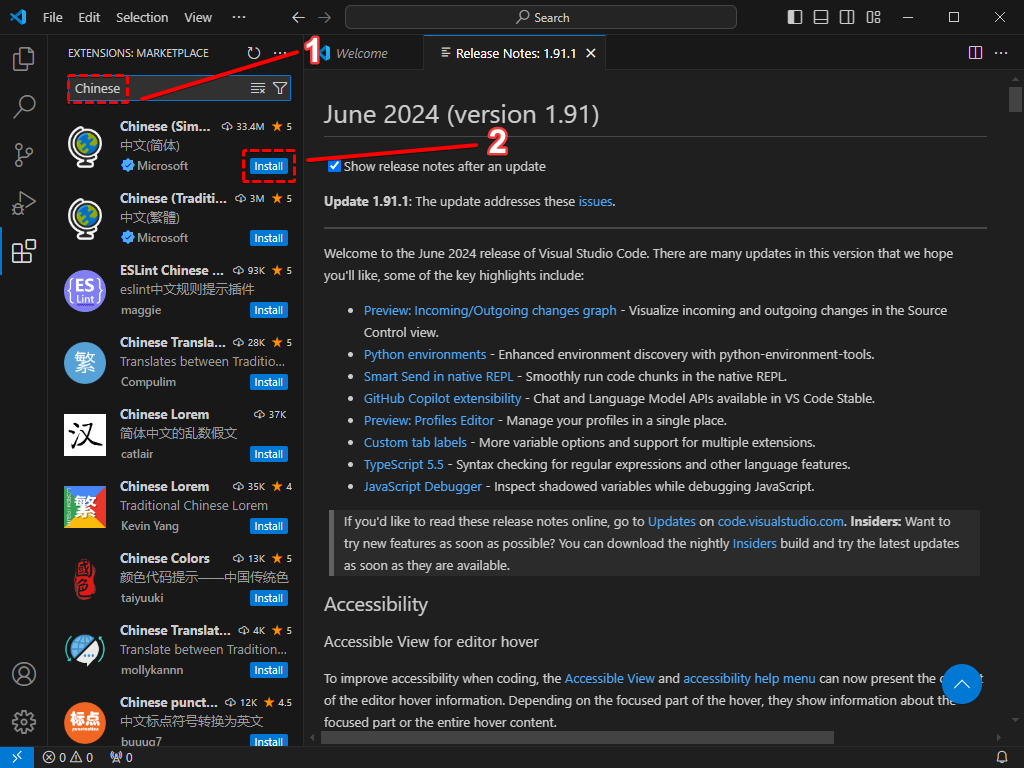
Task: Open the Search view in activity bar
Action: (x=24, y=106)
